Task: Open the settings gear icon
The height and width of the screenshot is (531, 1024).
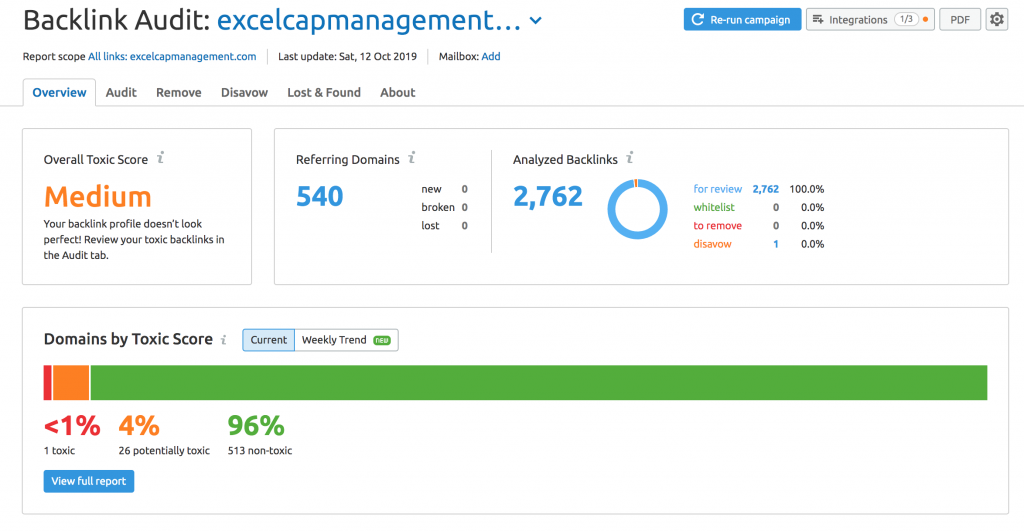Action: click(x=997, y=20)
